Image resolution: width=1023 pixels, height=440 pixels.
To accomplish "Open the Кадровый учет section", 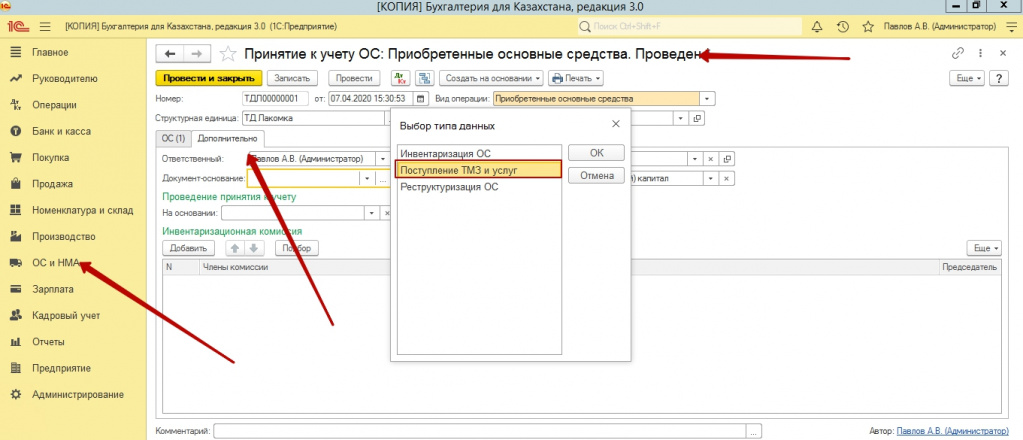I will [66, 315].
